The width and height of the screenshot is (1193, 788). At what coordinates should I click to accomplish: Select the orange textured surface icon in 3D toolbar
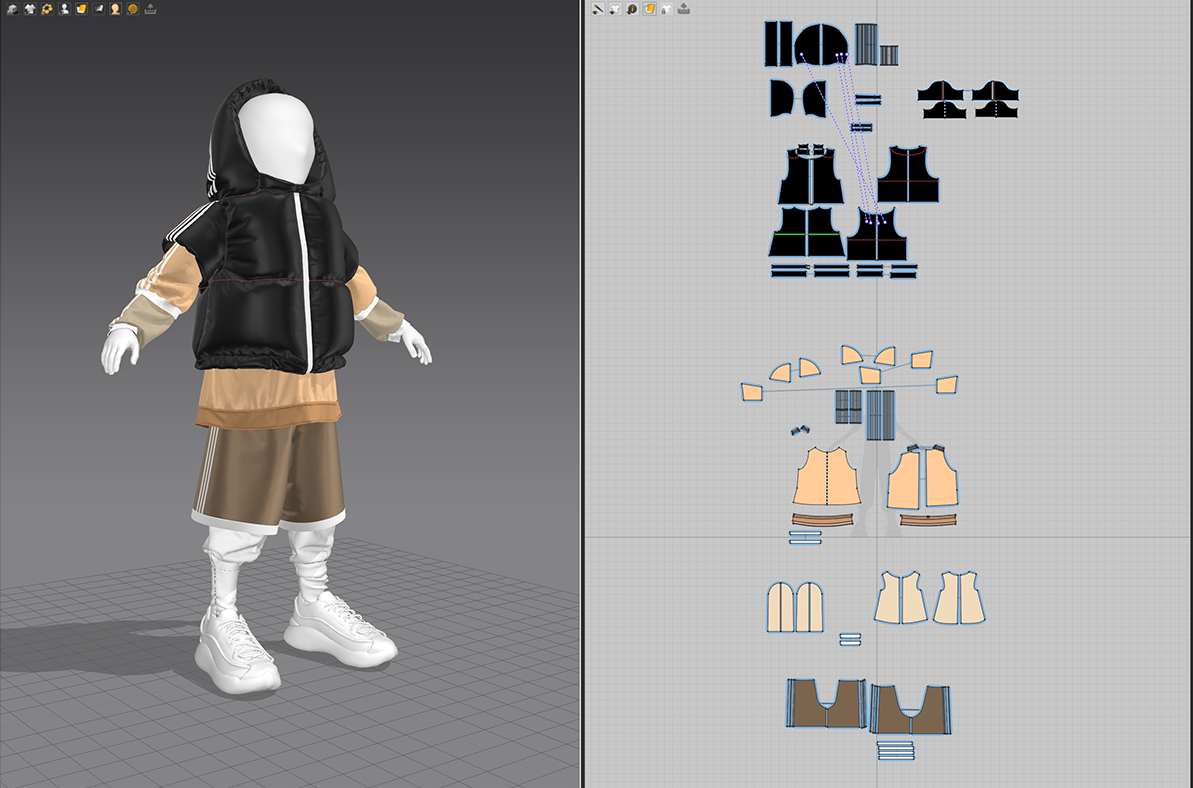tap(81, 9)
